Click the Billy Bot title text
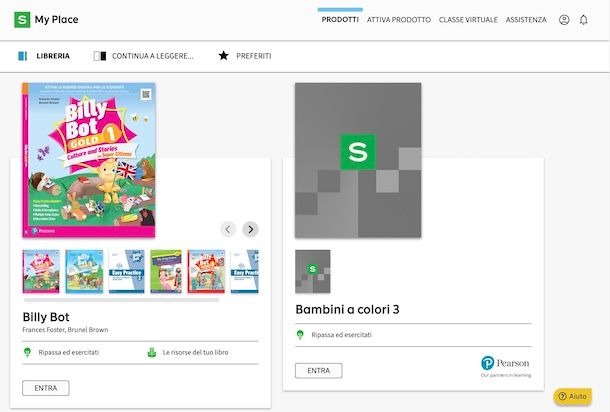This screenshot has height=412, width=610. tap(46, 317)
